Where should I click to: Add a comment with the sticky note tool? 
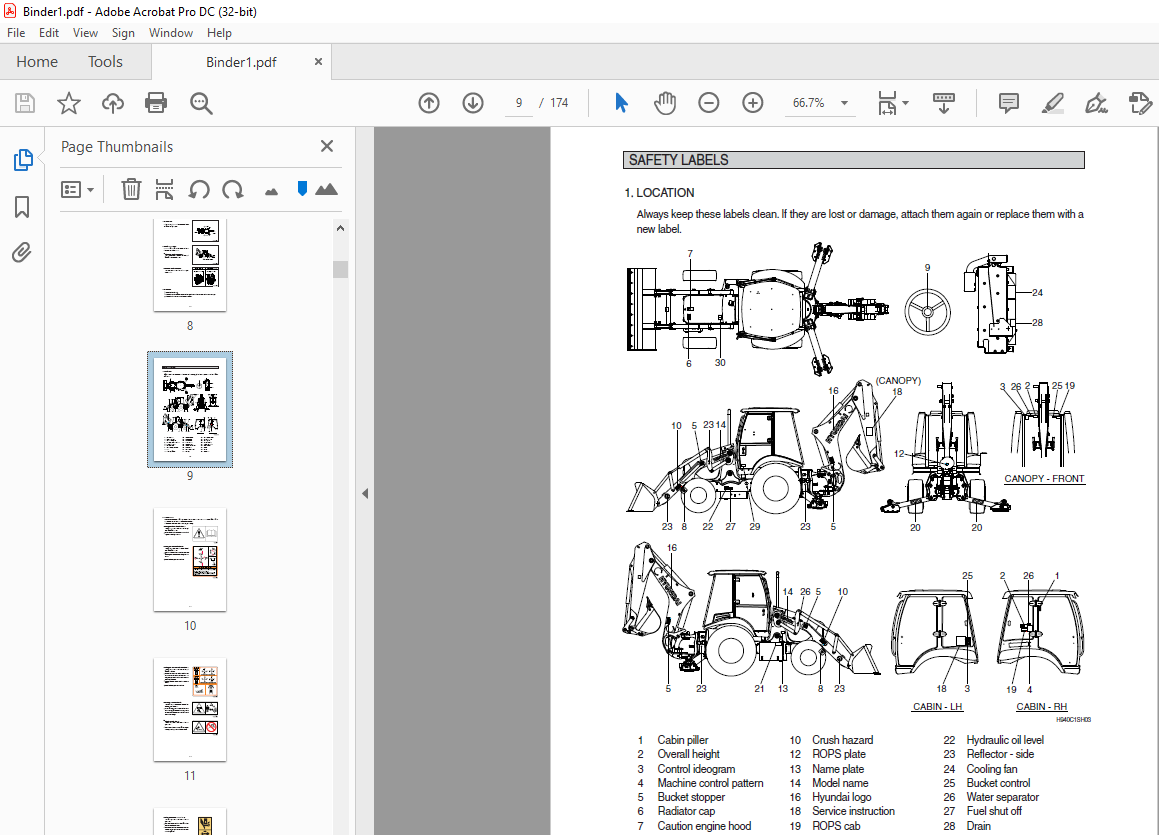pyautogui.click(x=1008, y=103)
